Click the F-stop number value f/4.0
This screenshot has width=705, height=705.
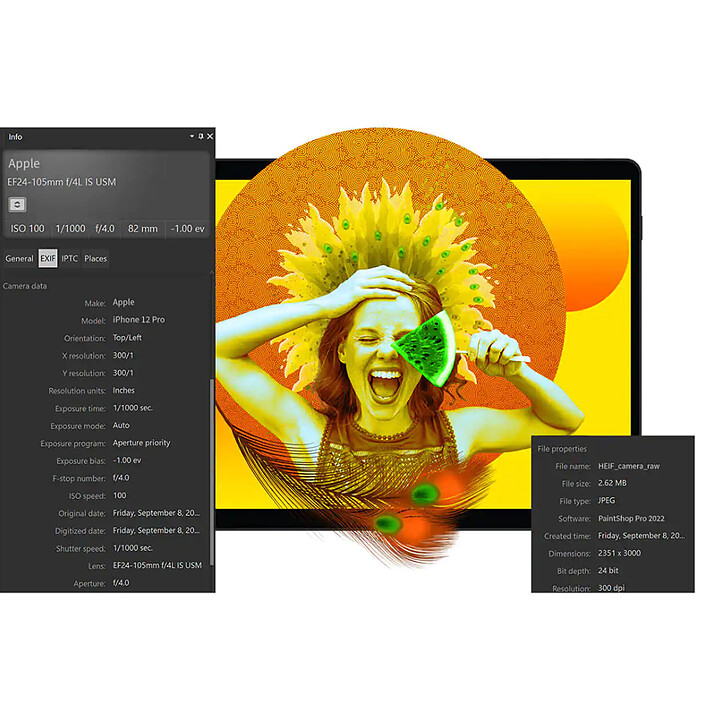[121, 478]
